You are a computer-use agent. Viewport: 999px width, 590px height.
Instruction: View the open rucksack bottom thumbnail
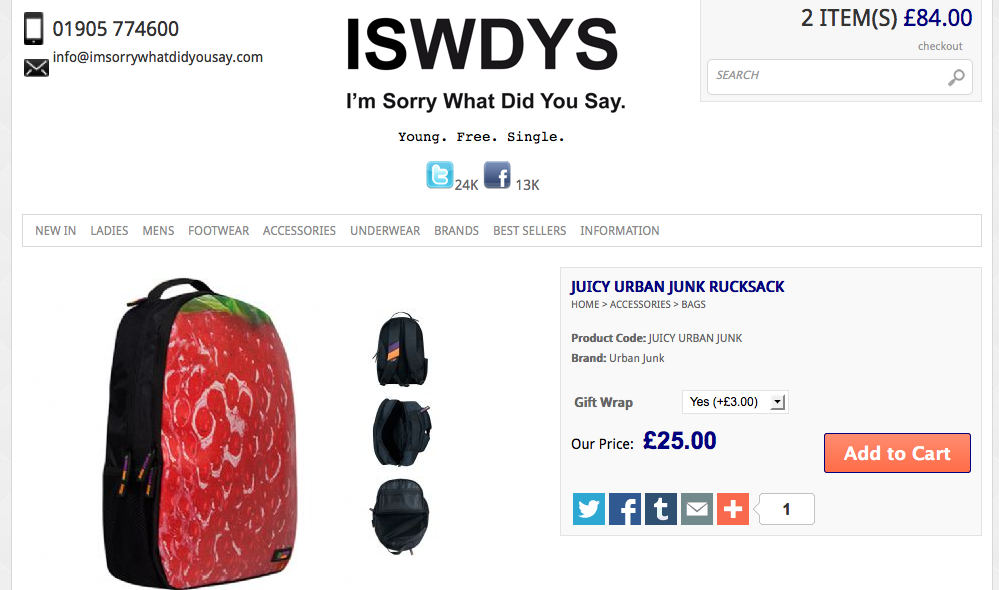coord(400,517)
